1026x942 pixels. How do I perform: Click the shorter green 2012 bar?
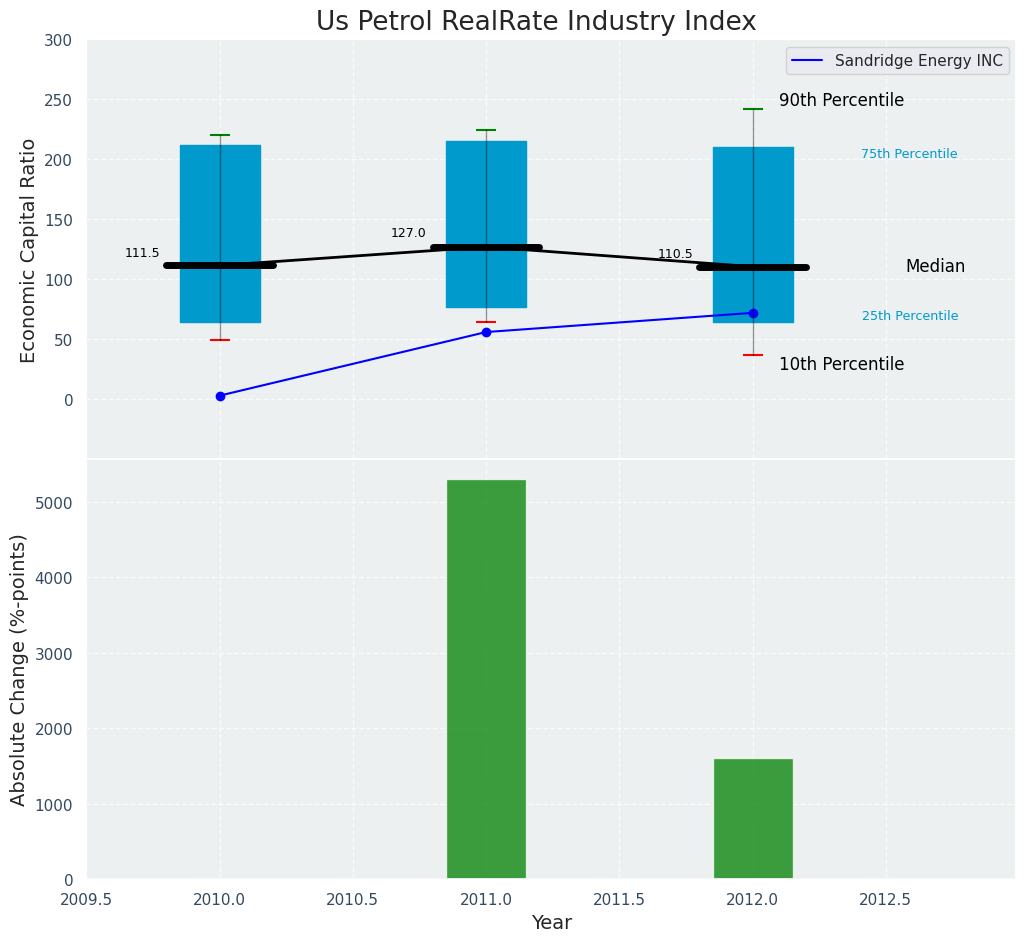753,819
